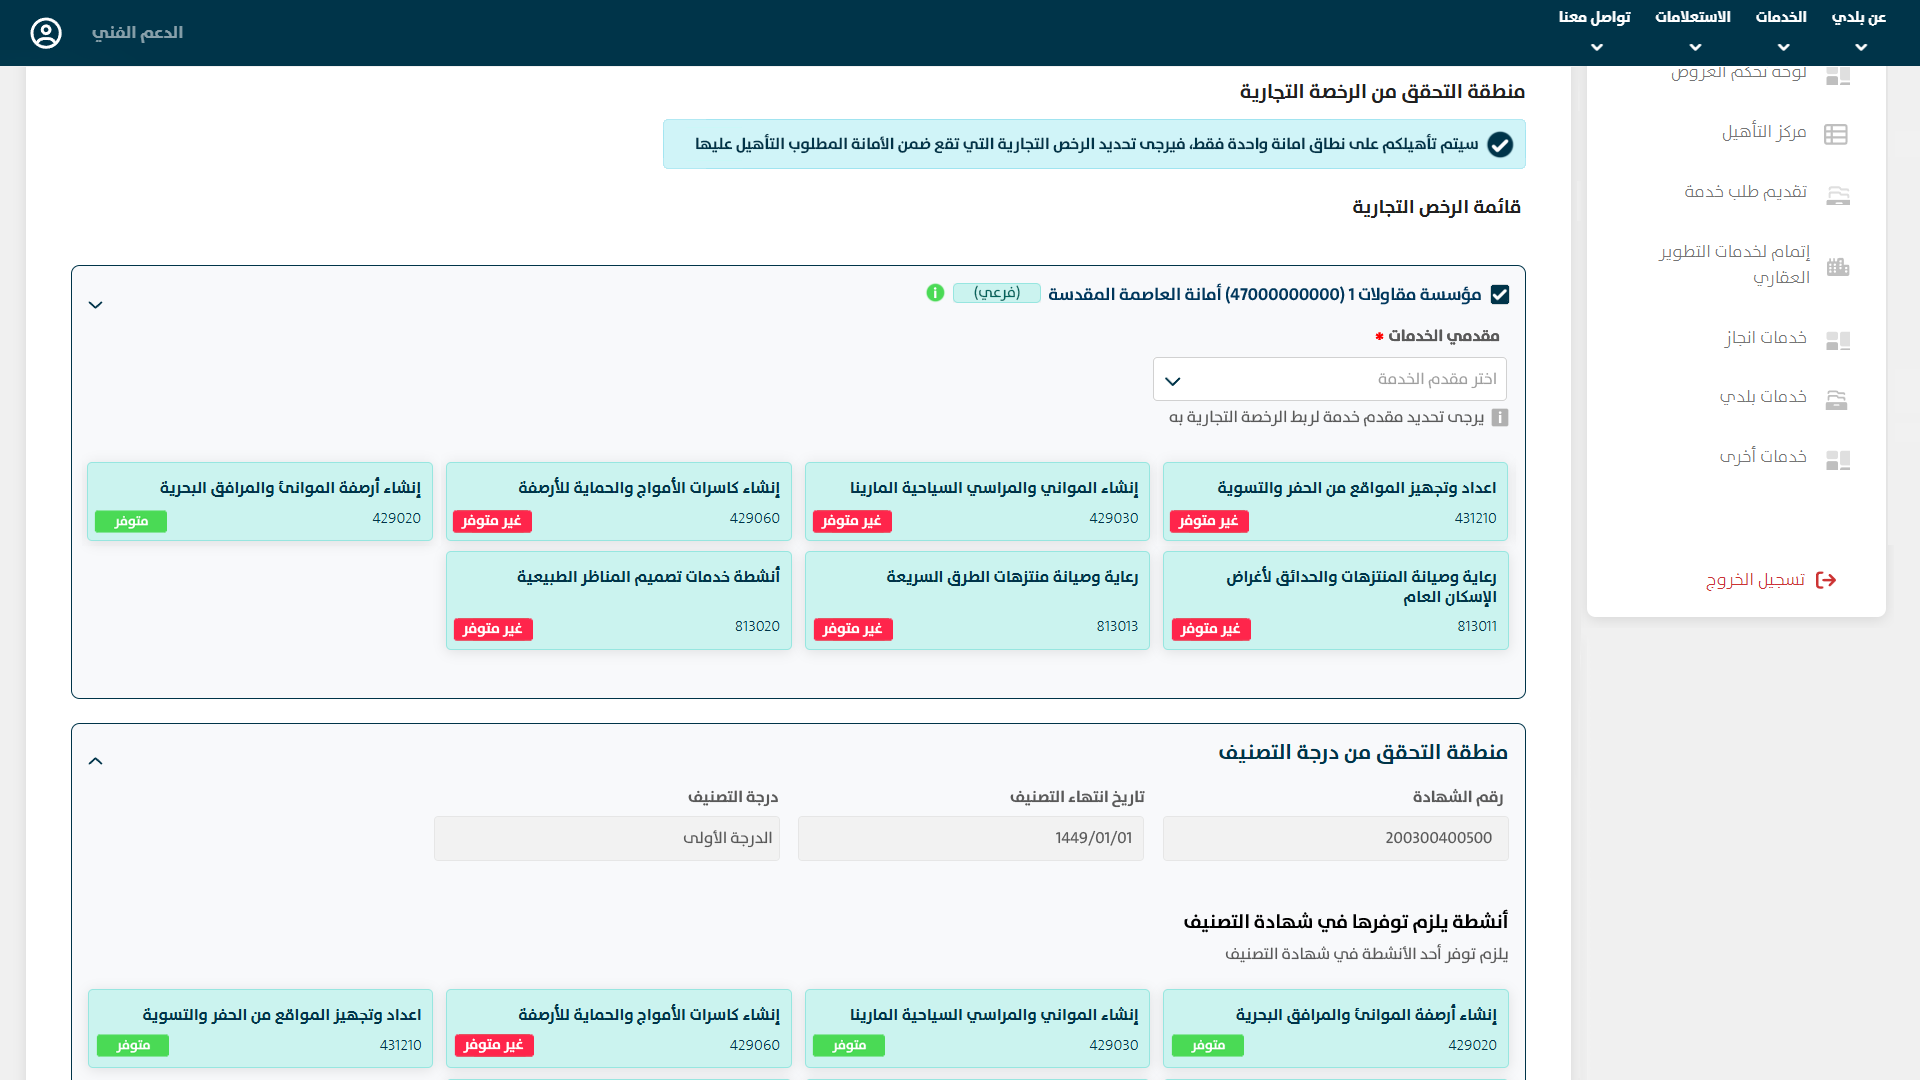Screen dimensions: 1920x1080
Task: Click the logout arrow icon
Action: (x=1826, y=580)
